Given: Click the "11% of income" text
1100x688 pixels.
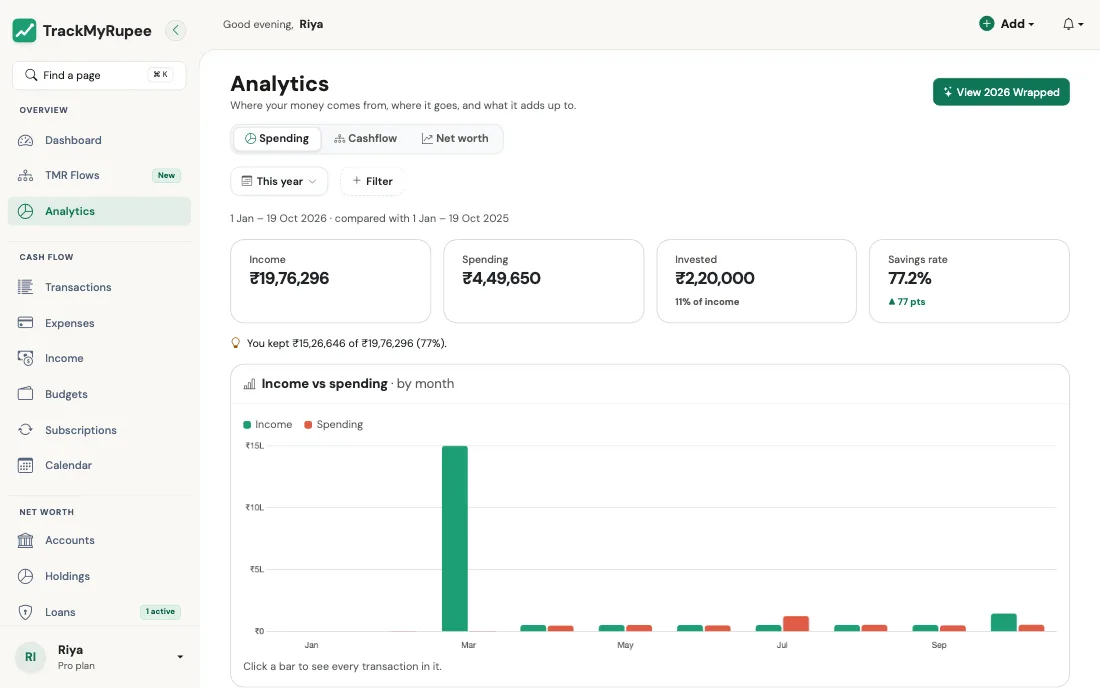Looking at the screenshot, I should pyautogui.click(x=707, y=302).
